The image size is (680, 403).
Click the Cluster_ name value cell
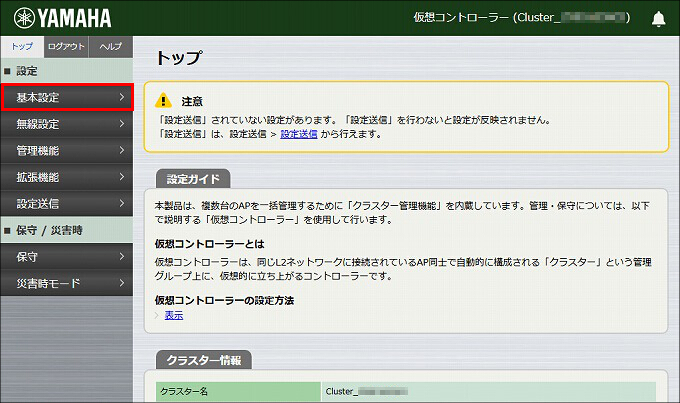pyautogui.click(x=488, y=391)
